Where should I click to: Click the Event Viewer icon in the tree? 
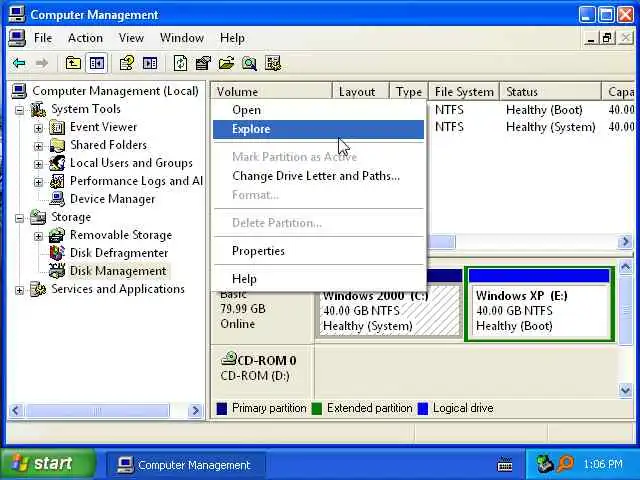57,127
